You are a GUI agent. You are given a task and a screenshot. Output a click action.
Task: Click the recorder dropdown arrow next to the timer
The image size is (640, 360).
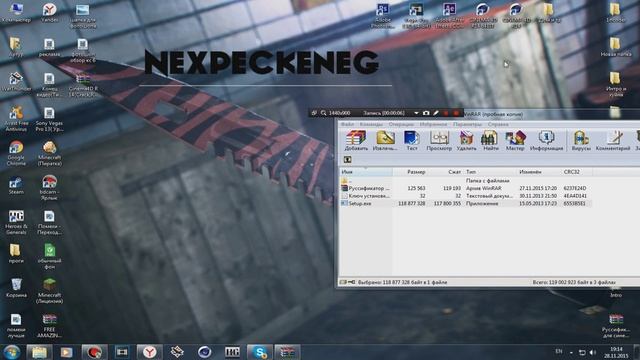tap(416, 113)
